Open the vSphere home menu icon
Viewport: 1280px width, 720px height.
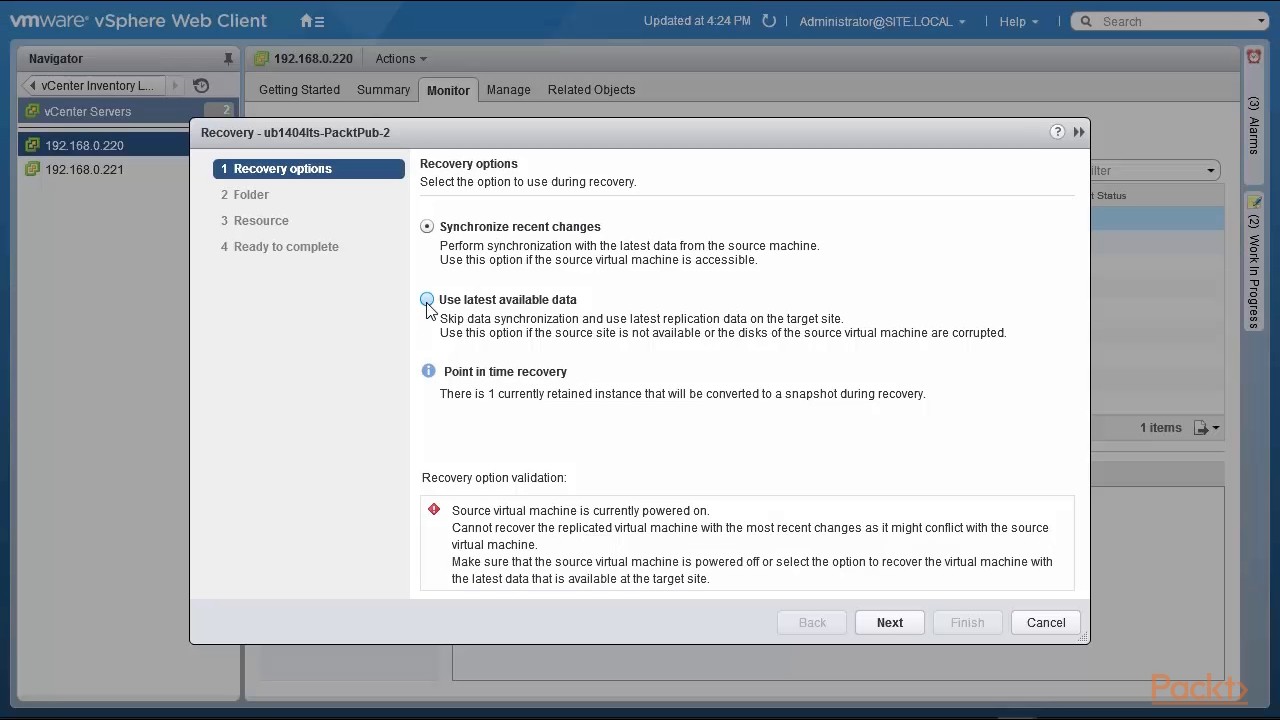pyautogui.click(x=311, y=21)
